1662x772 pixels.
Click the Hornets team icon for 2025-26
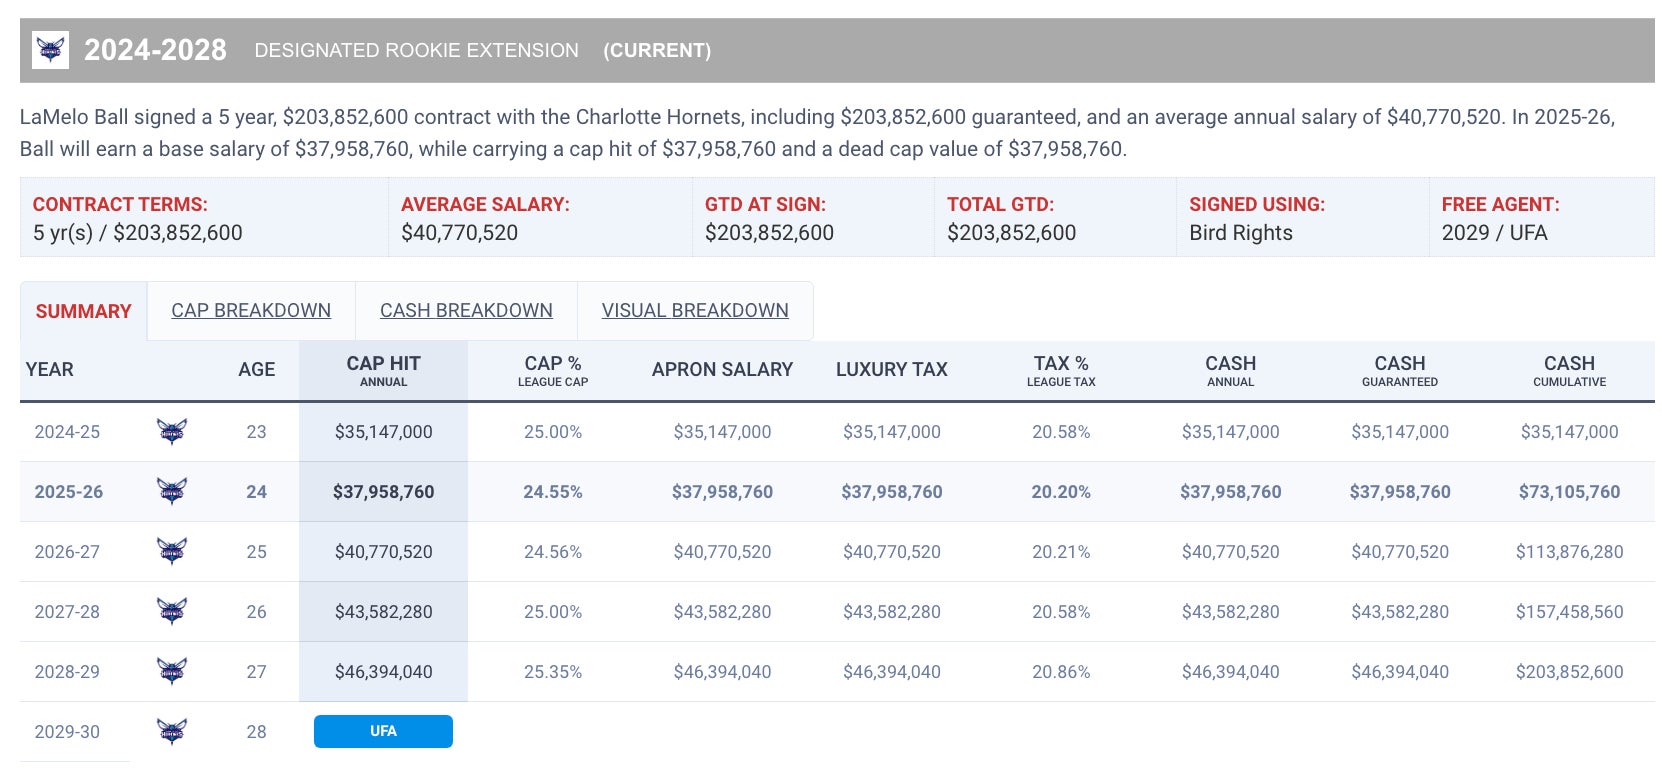coord(172,492)
